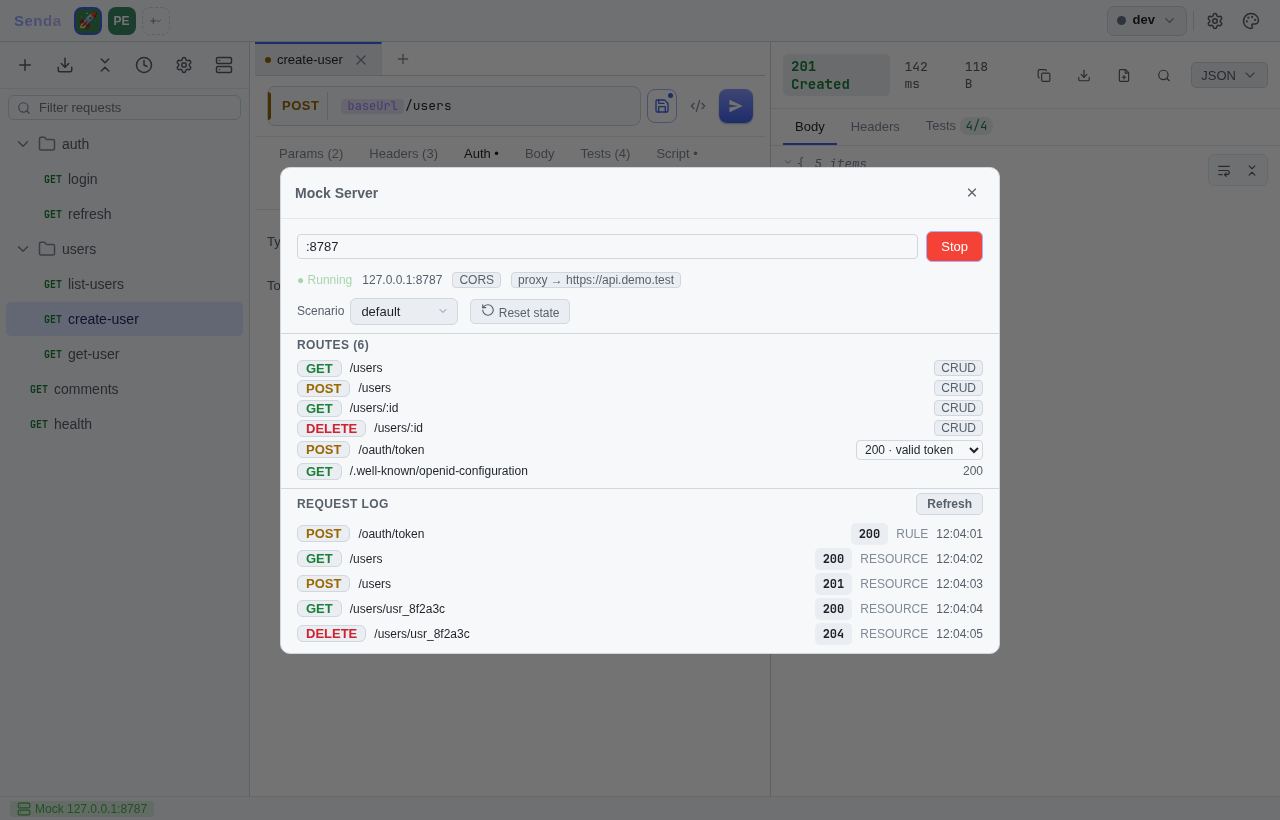The image size is (1280, 820).
Task: Click the import download icon in sidebar
Action: 65,65
